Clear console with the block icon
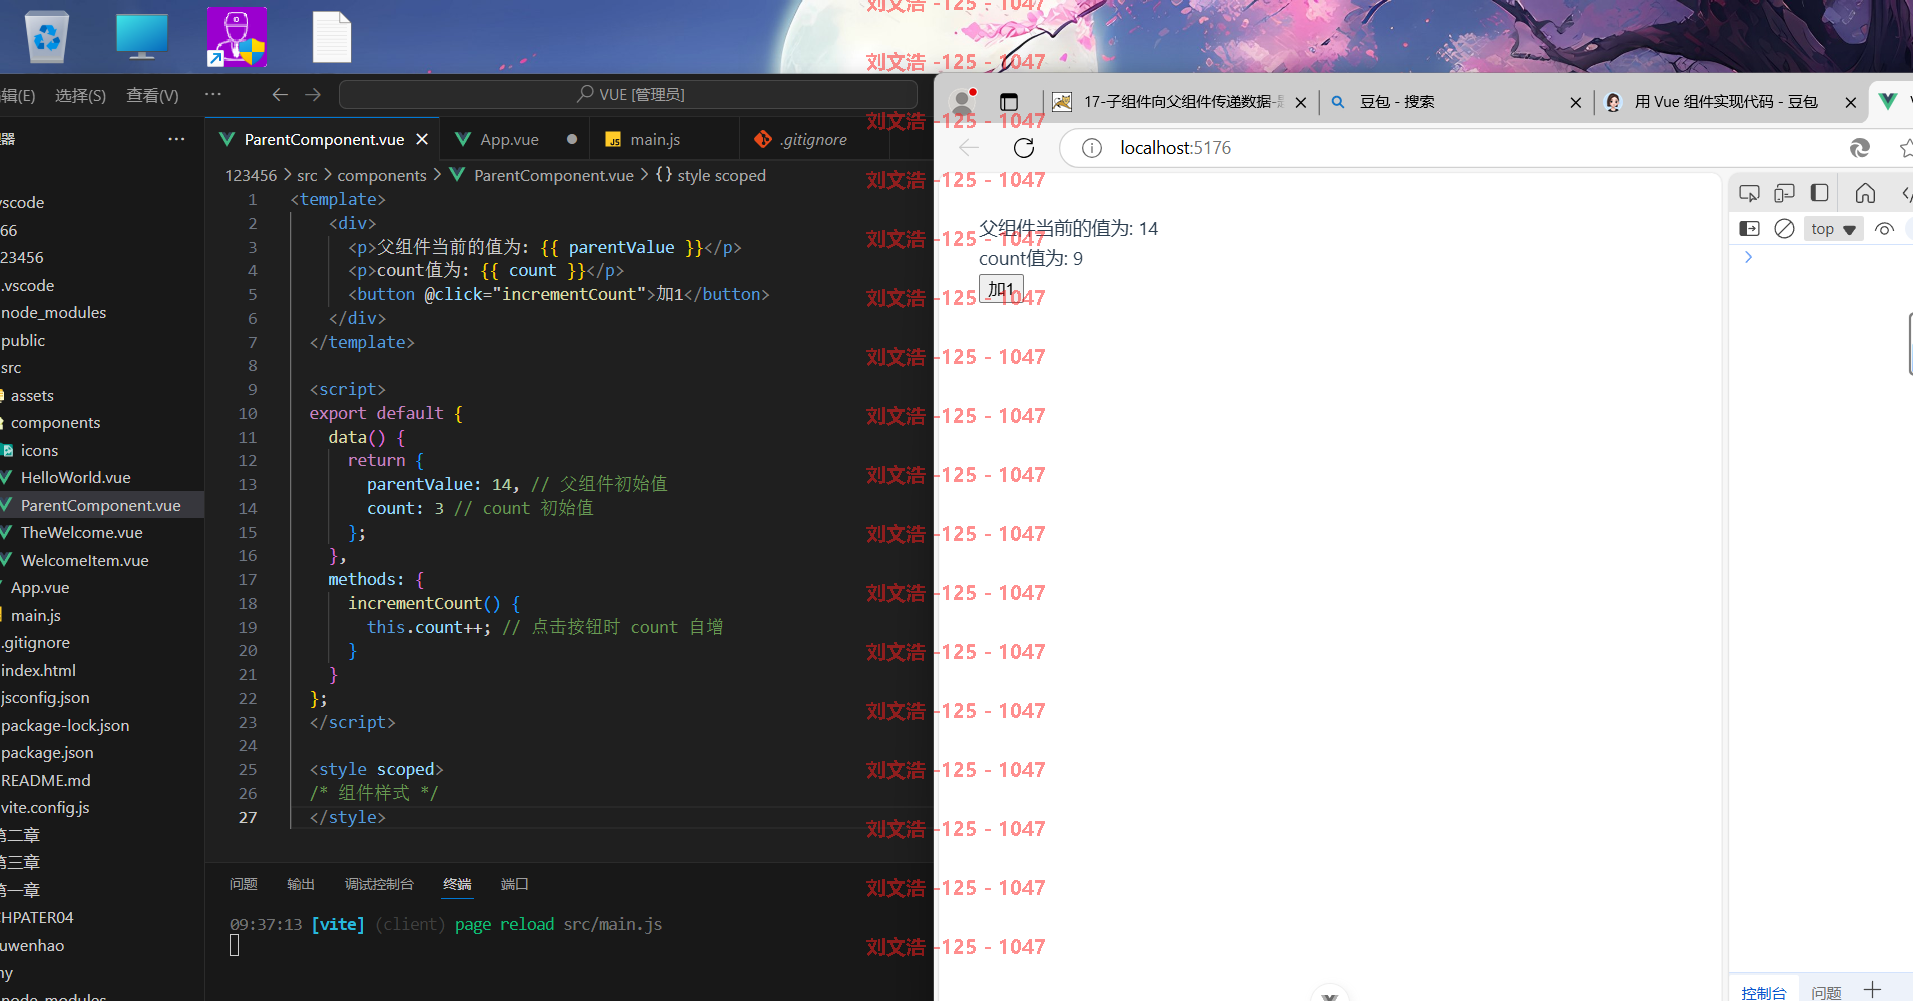This screenshot has width=1913, height=1001. 1784,229
